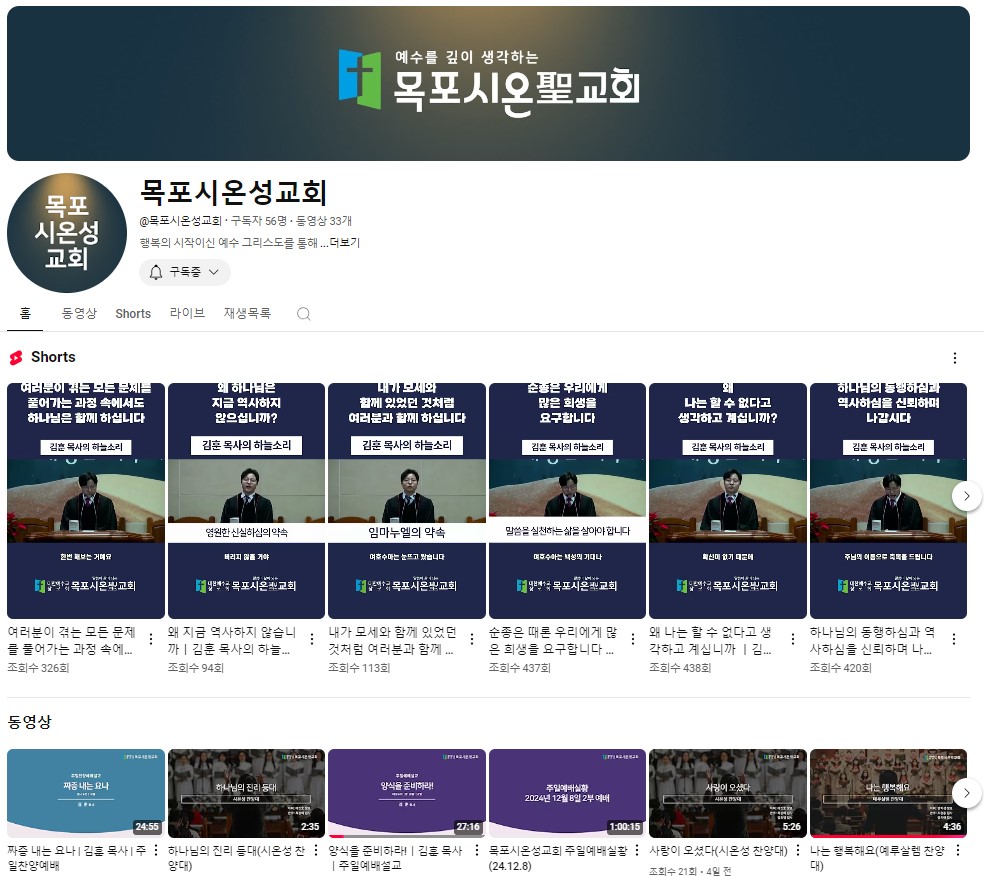Show next videos with the 동영상 row arrow

tap(966, 793)
